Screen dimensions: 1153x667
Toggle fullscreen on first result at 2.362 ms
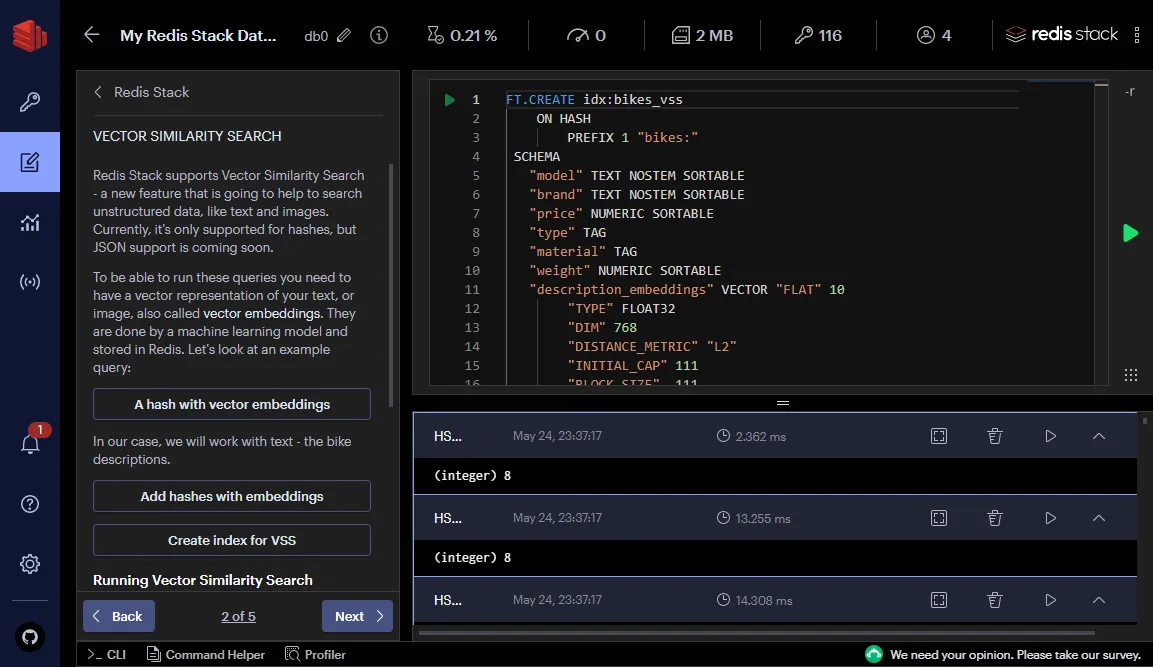point(938,436)
